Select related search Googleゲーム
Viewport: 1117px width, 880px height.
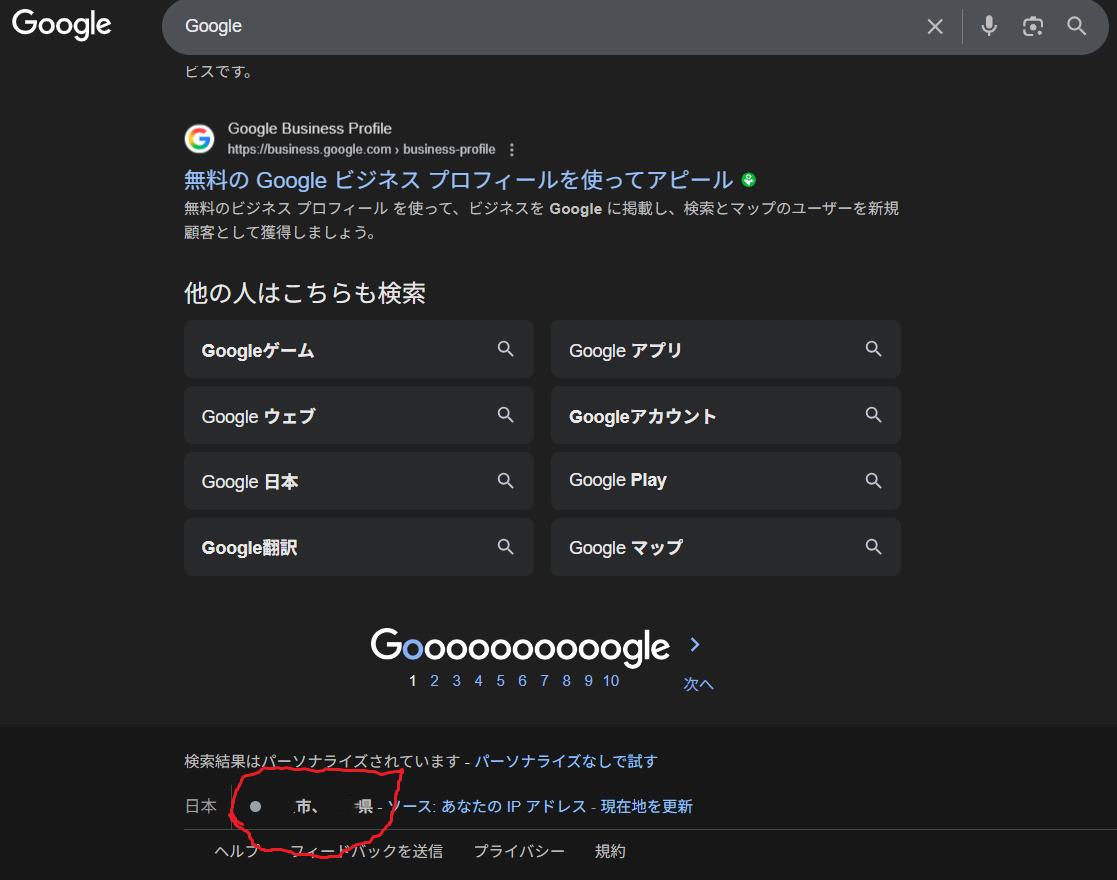tap(358, 350)
